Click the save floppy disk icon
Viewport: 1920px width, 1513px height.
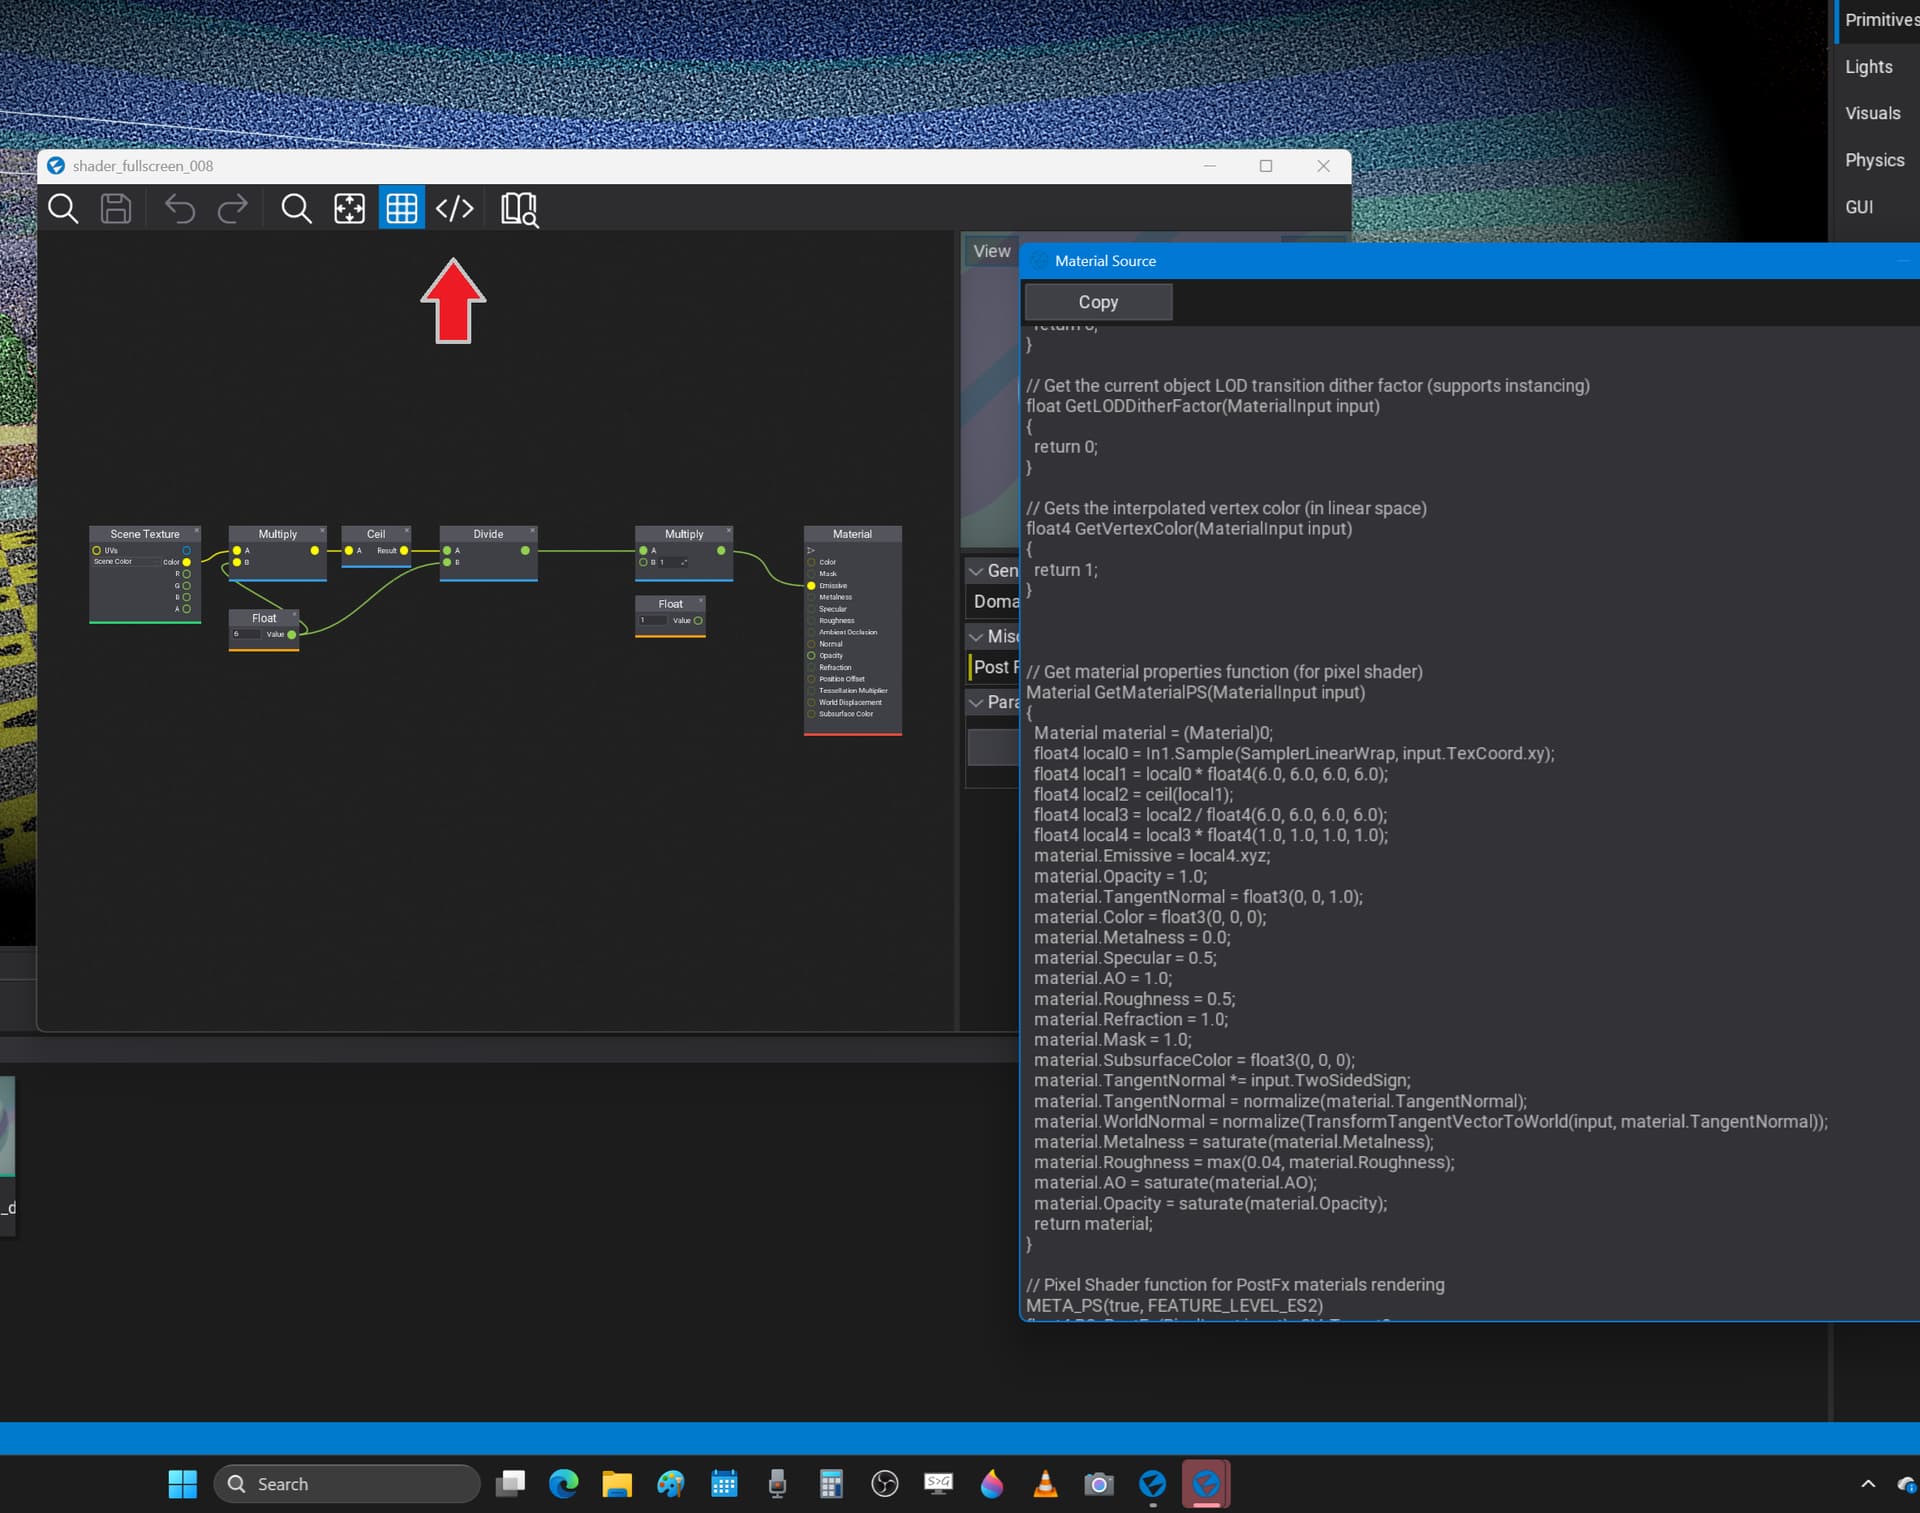[116, 208]
